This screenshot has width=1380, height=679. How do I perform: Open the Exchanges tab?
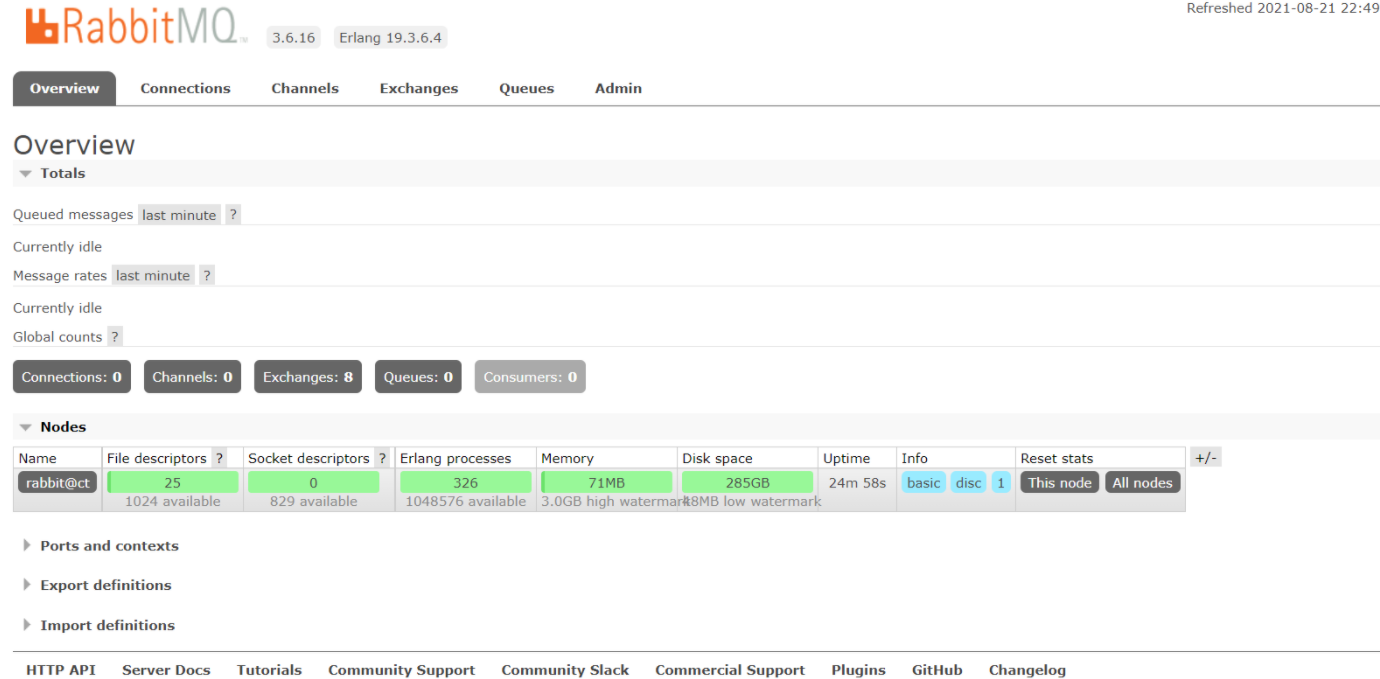419,88
